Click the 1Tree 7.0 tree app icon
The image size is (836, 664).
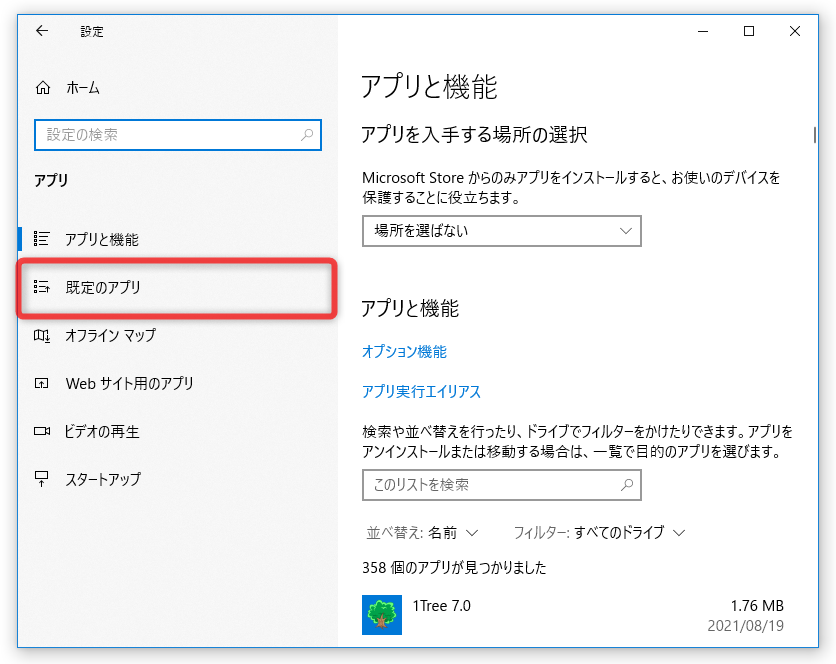pyautogui.click(x=382, y=615)
